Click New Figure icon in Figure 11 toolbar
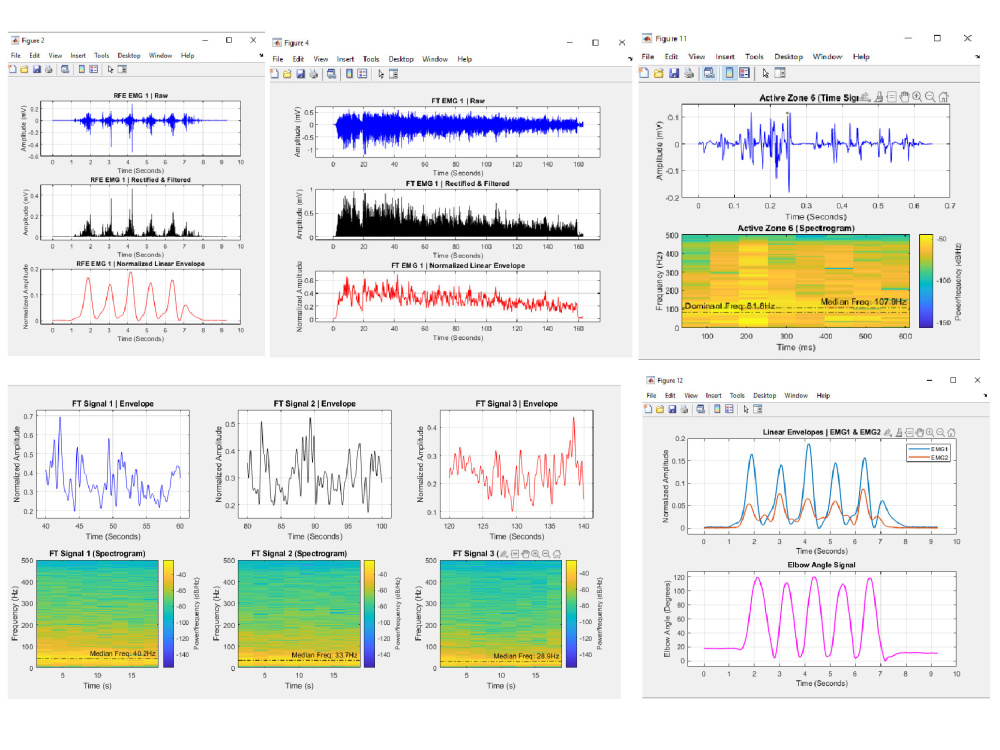The width and height of the screenshot is (1000, 750). tap(643, 73)
